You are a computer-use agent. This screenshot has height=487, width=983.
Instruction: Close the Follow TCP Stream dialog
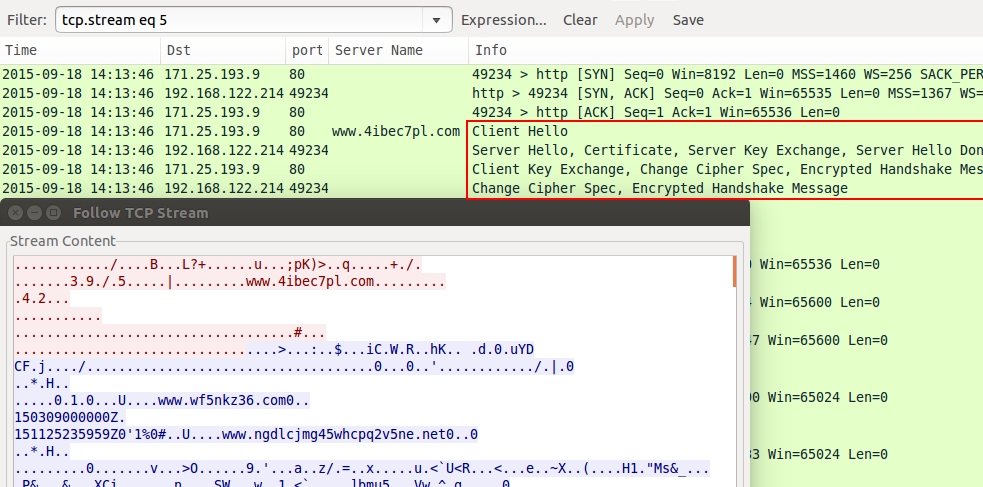pos(17,212)
